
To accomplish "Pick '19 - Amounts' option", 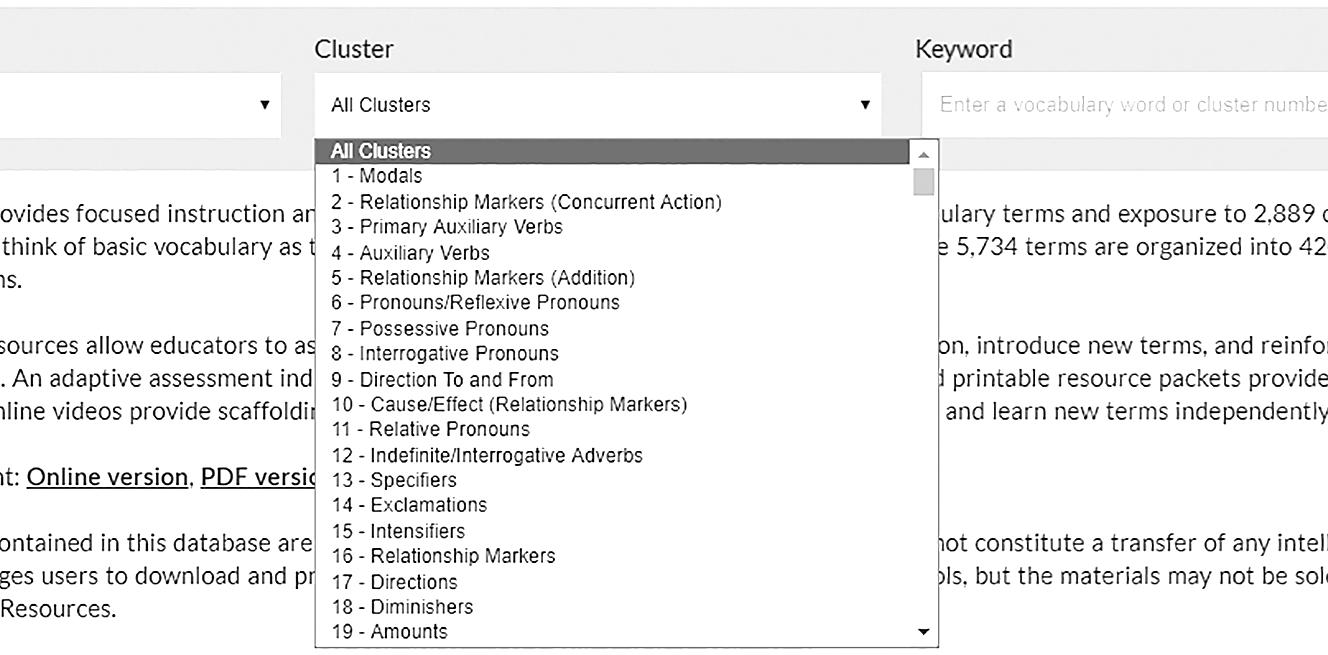I will click(389, 632).
